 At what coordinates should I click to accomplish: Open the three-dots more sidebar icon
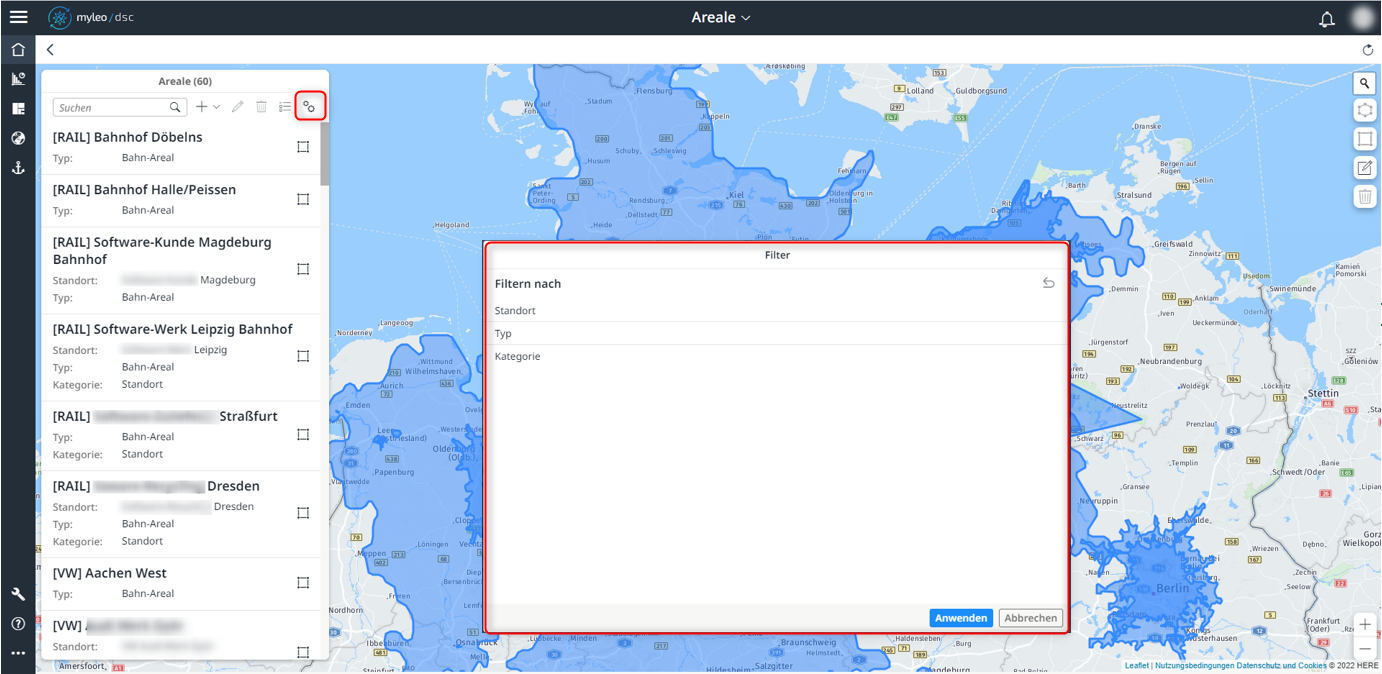pos(18,653)
